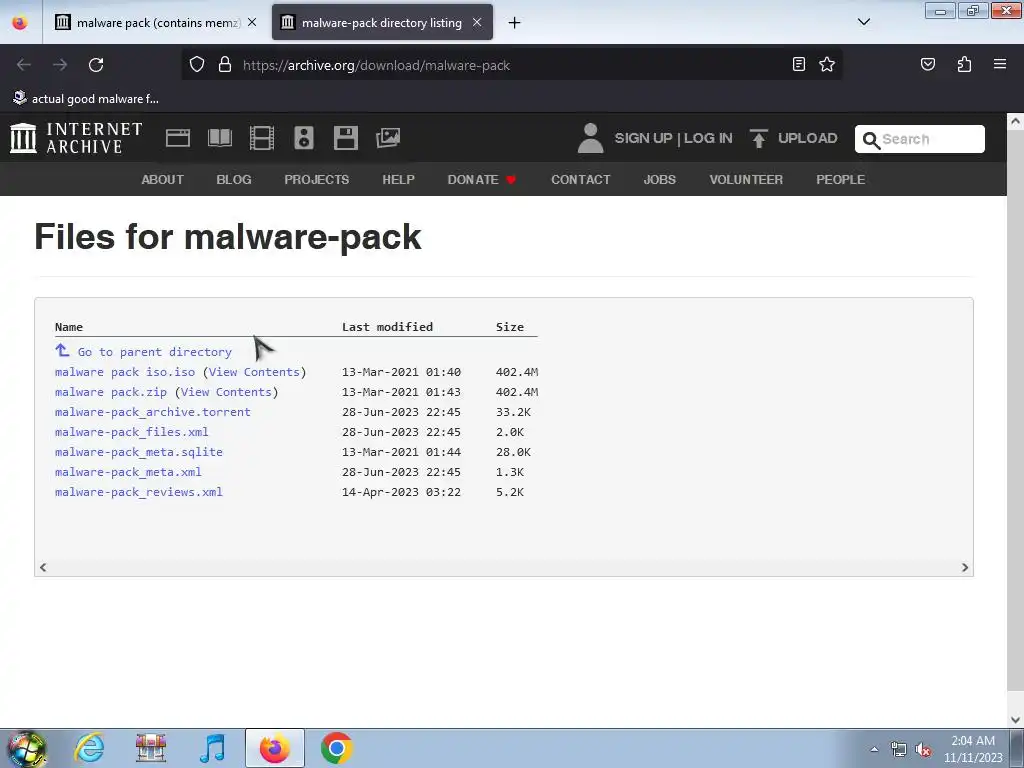Image resolution: width=1024 pixels, height=768 pixels.
Task: Show site security padlock info
Action: click(x=225, y=65)
